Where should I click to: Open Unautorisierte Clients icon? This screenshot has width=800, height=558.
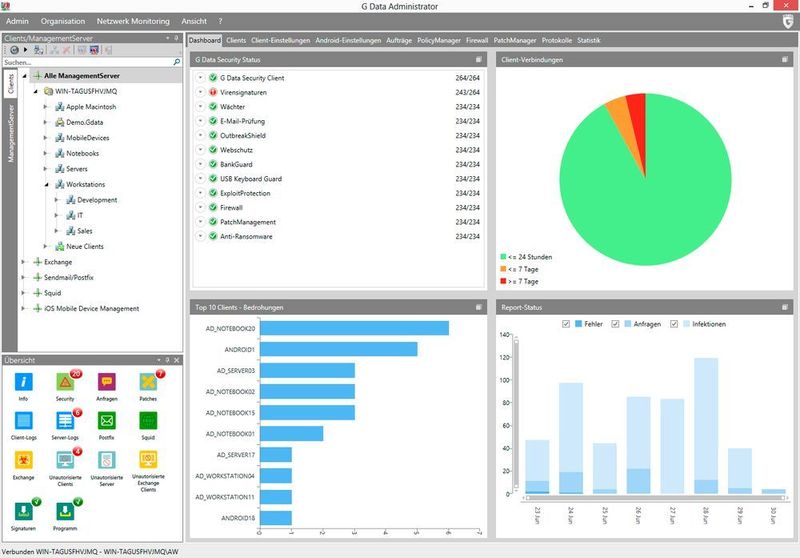coord(65,460)
